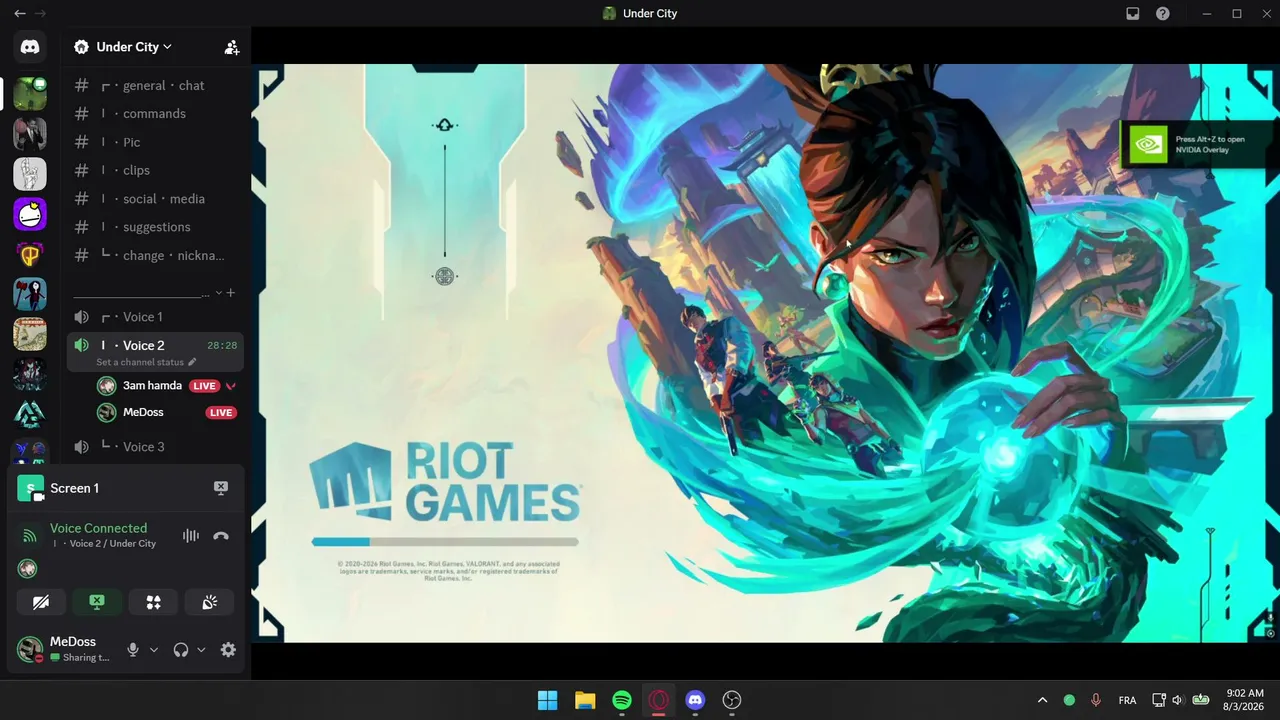The height and width of the screenshot is (720, 1280).
Task: Open the Windows Start menu
Action: pyautogui.click(x=548, y=700)
